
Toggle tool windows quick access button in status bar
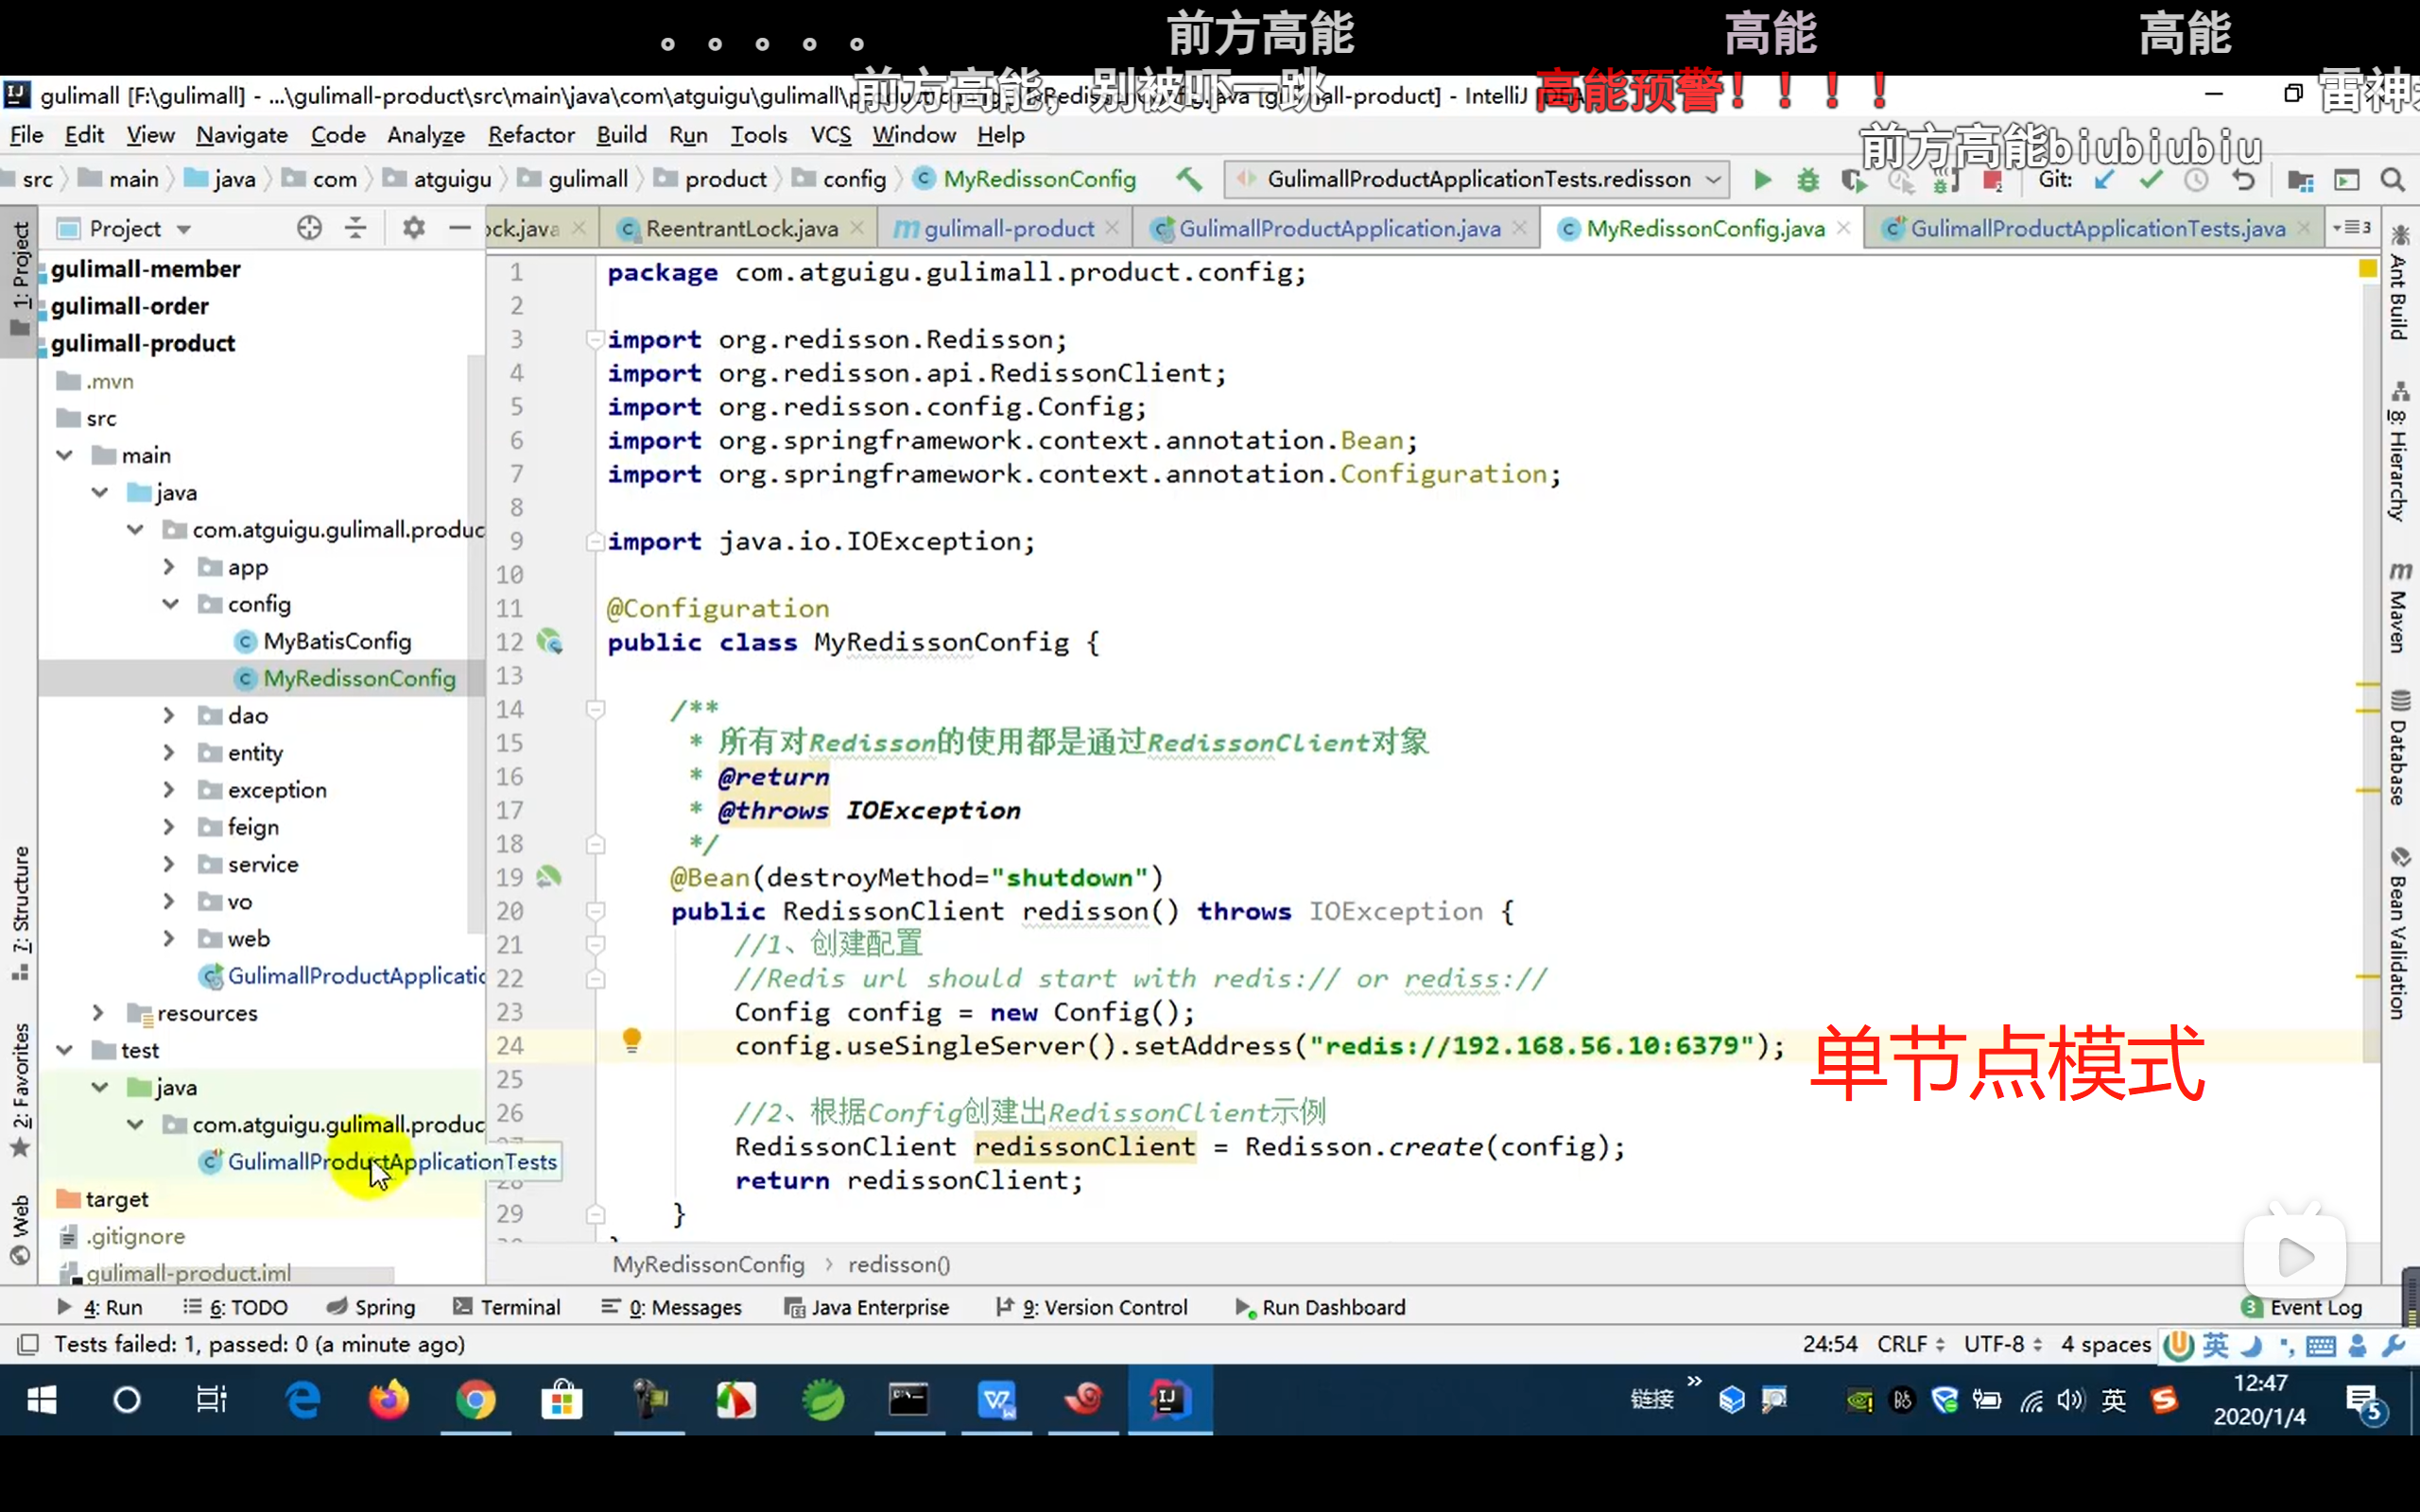click(x=28, y=1344)
